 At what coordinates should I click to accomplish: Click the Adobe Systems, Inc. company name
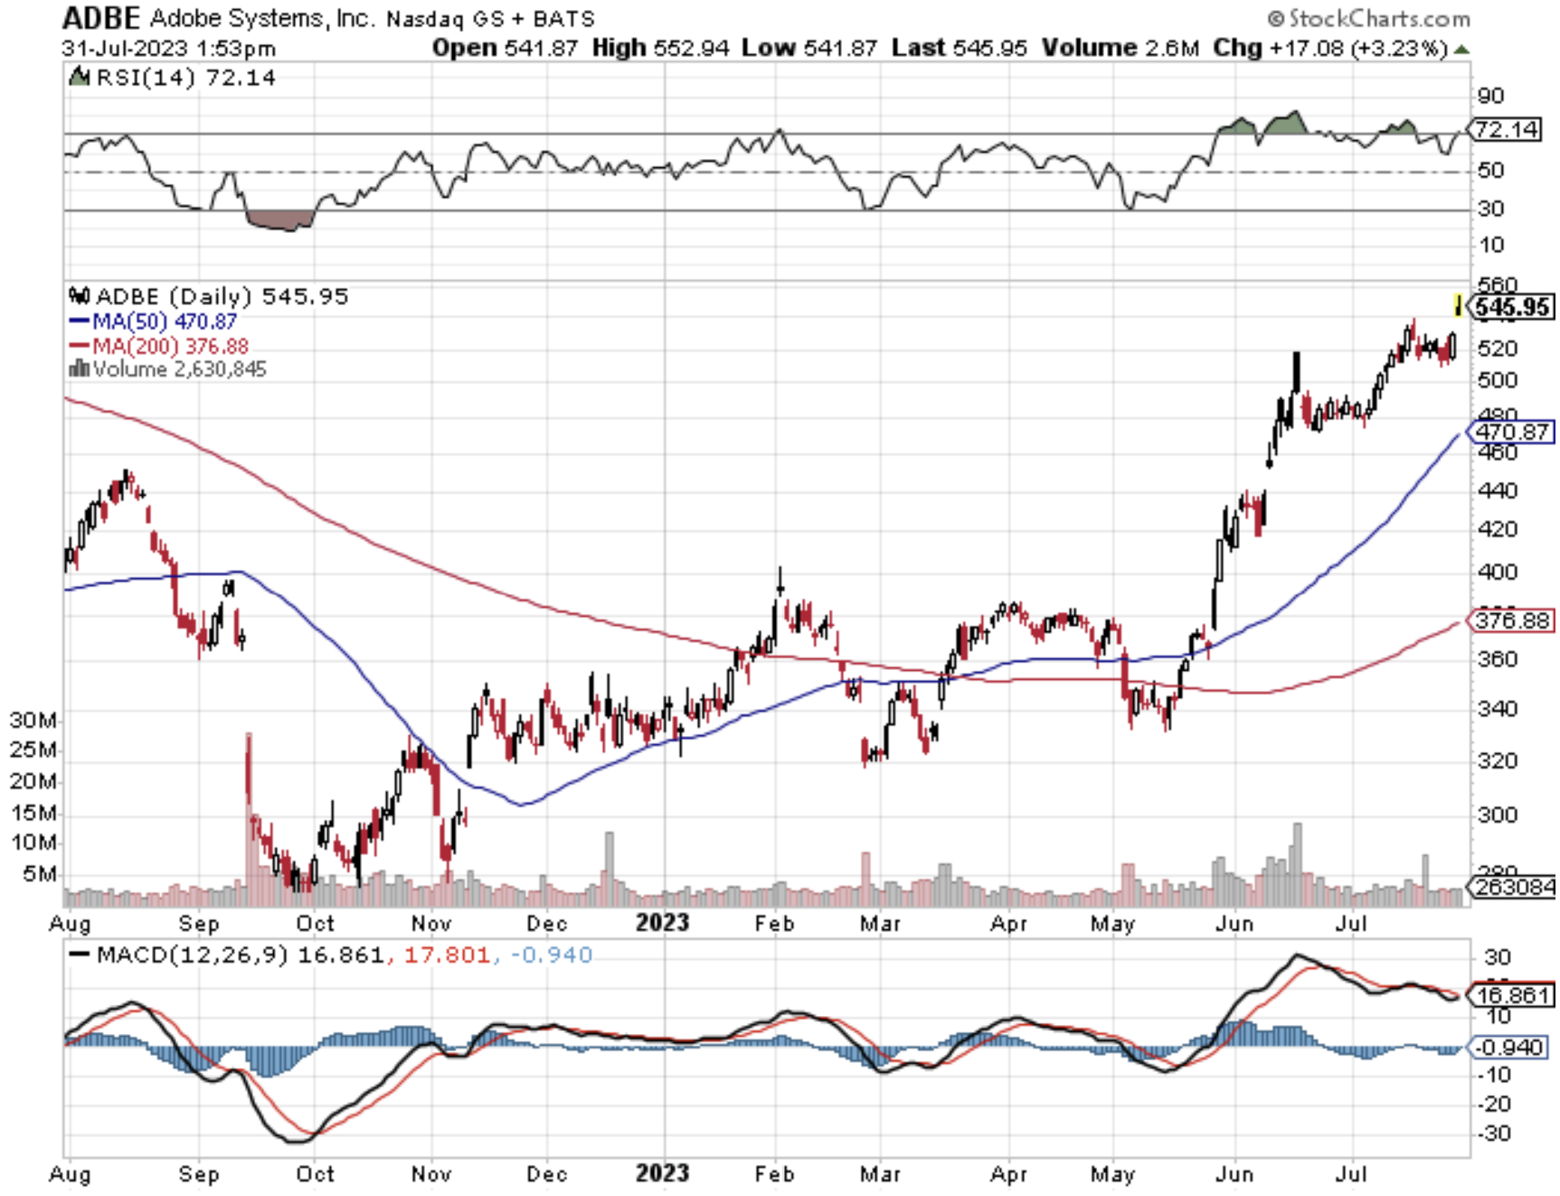(x=263, y=18)
